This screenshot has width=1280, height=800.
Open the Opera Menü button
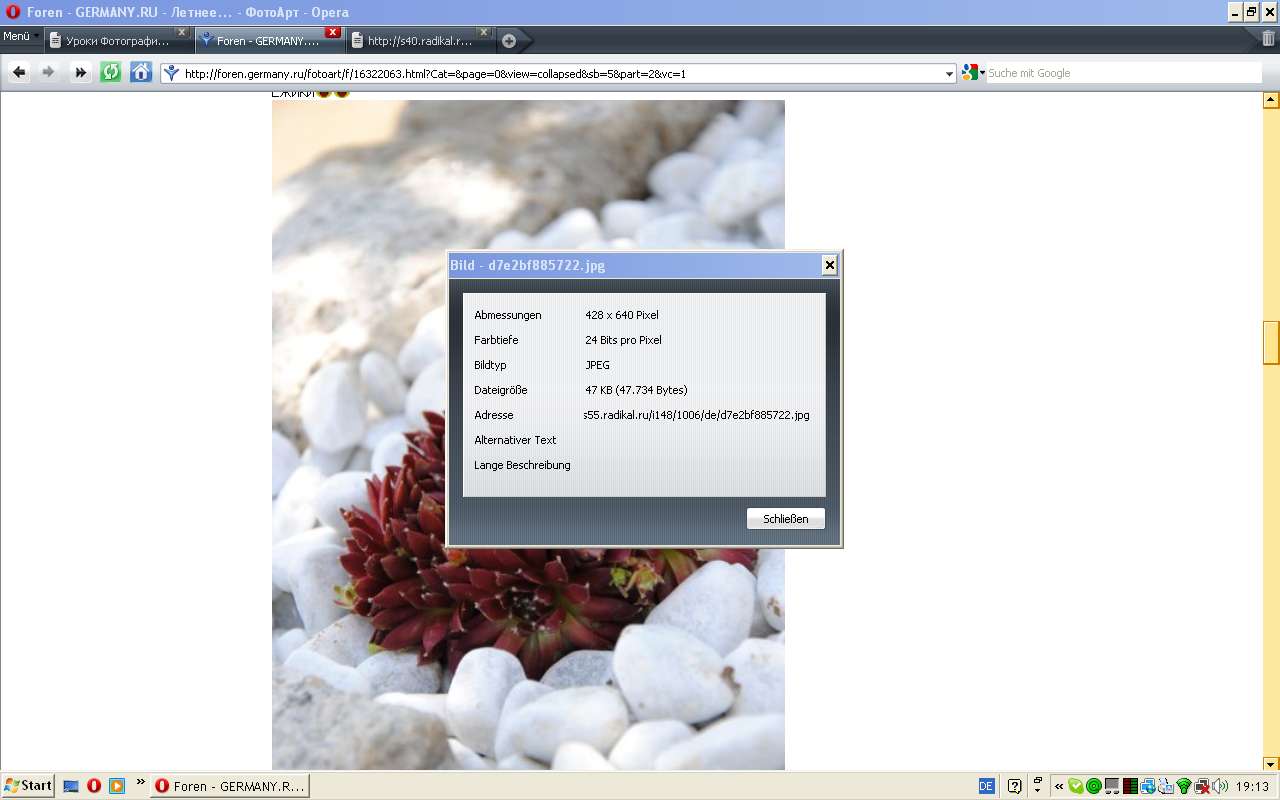click(20, 36)
